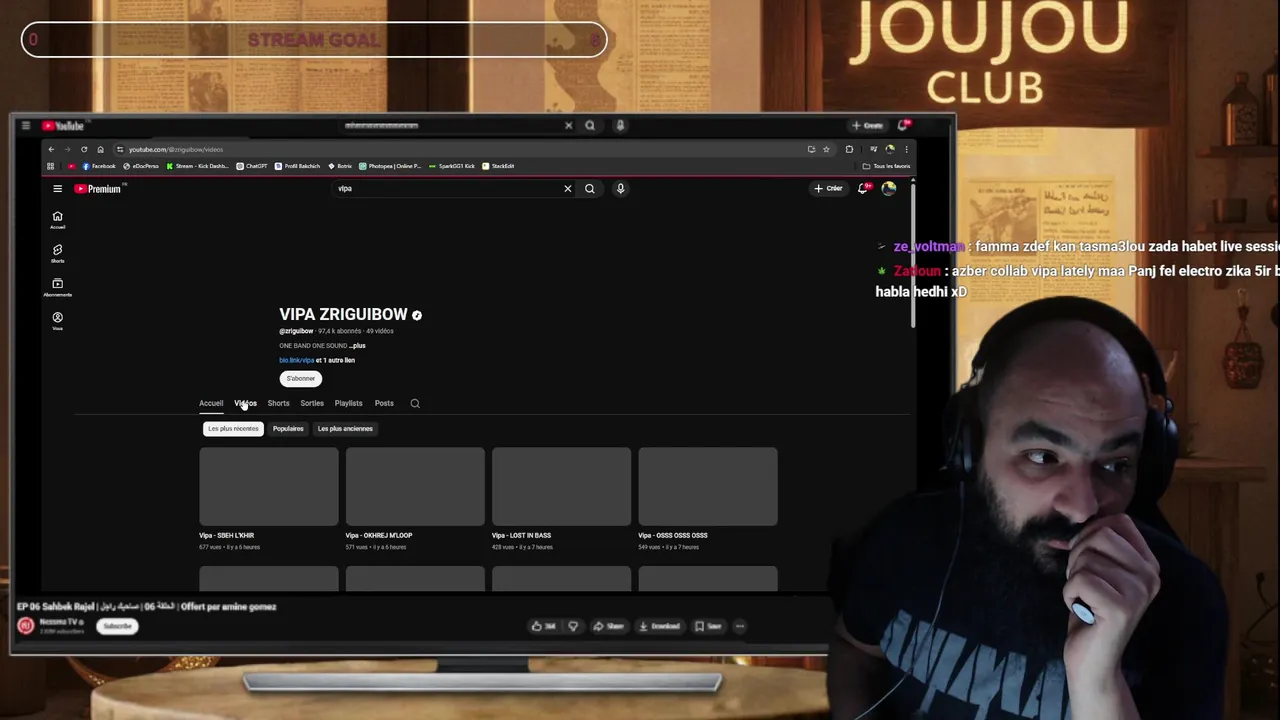The width and height of the screenshot is (1280, 720).
Task: Select the 'Les plus anciennes' filter chip
Action: point(345,429)
